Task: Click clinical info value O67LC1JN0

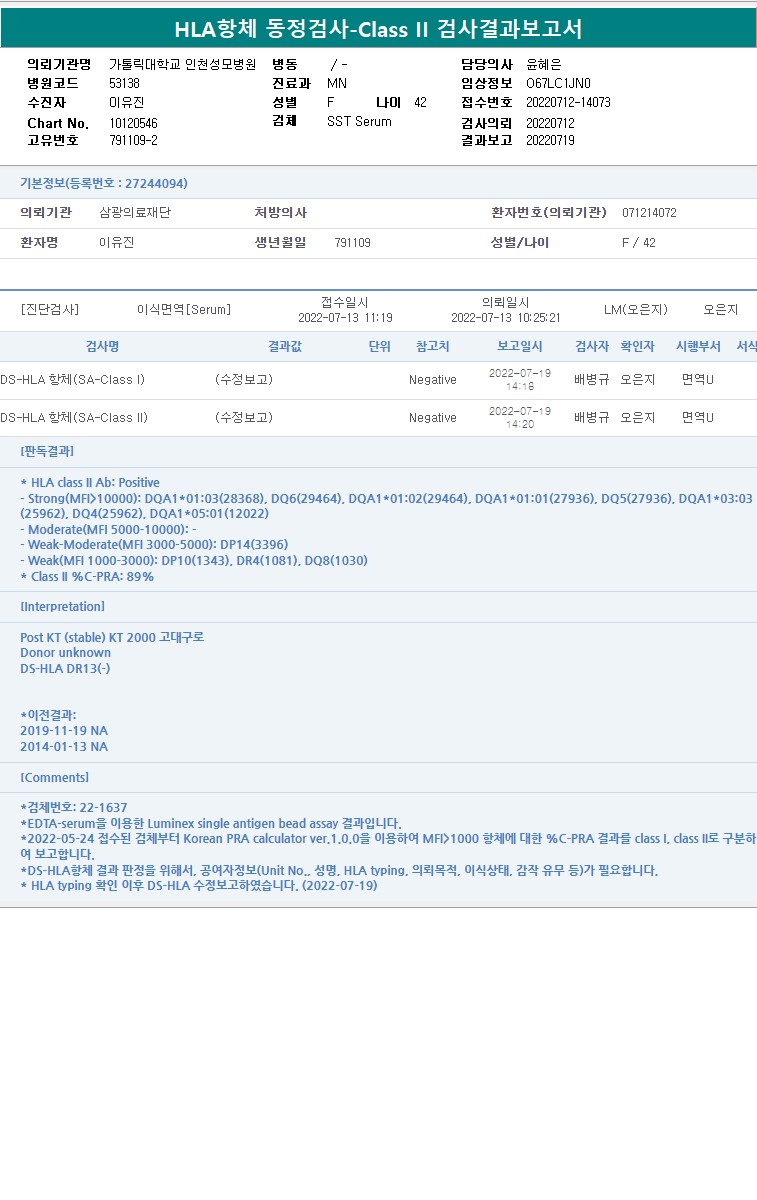Action: tap(559, 83)
